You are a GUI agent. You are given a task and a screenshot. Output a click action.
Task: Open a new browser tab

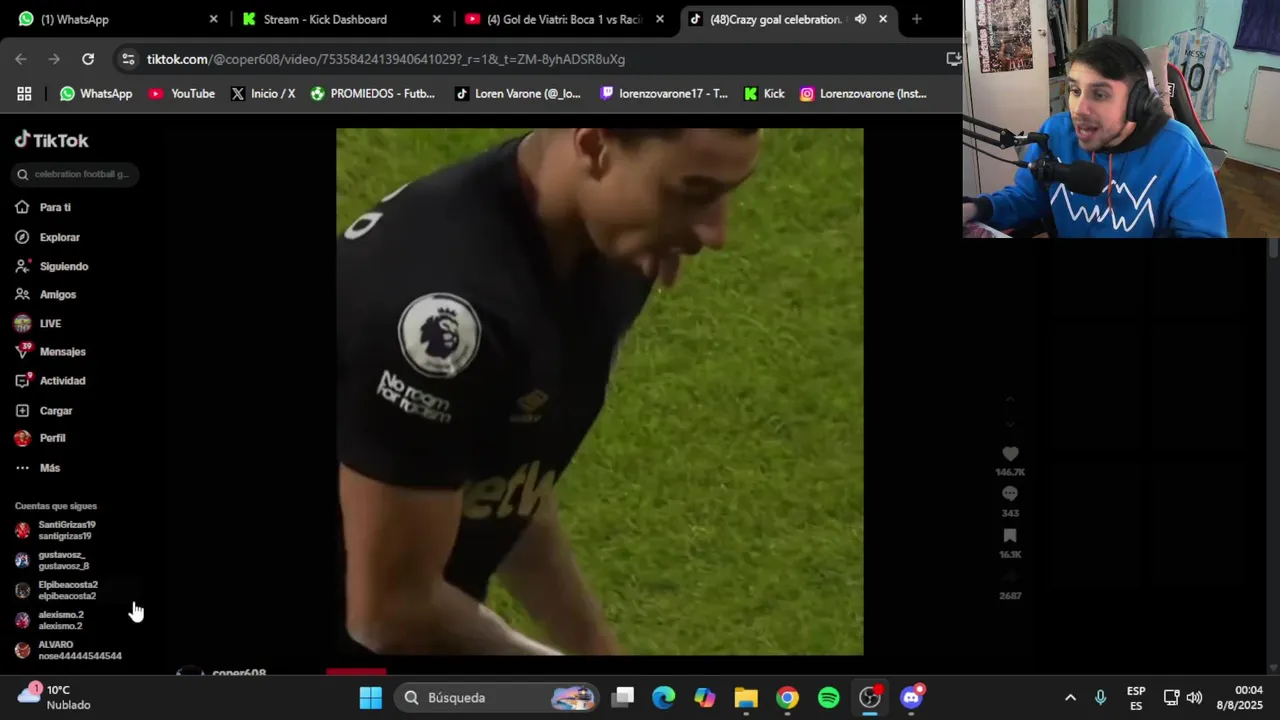[x=916, y=19]
